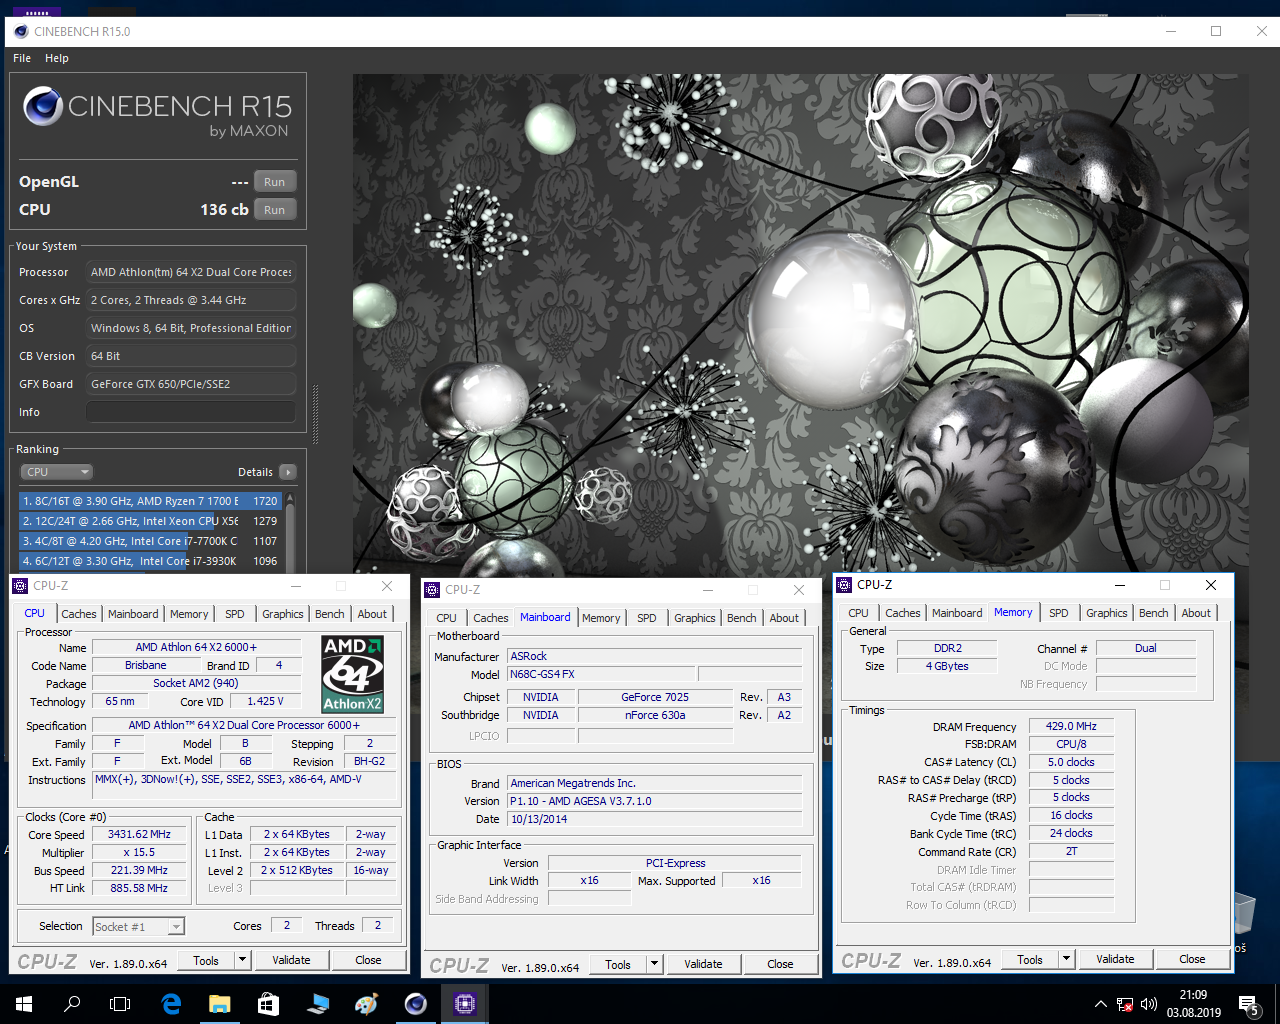1280x1024 pixels.
Task: Select ranking row AMD Ryzen 7 1700
Action: [151, 501]
